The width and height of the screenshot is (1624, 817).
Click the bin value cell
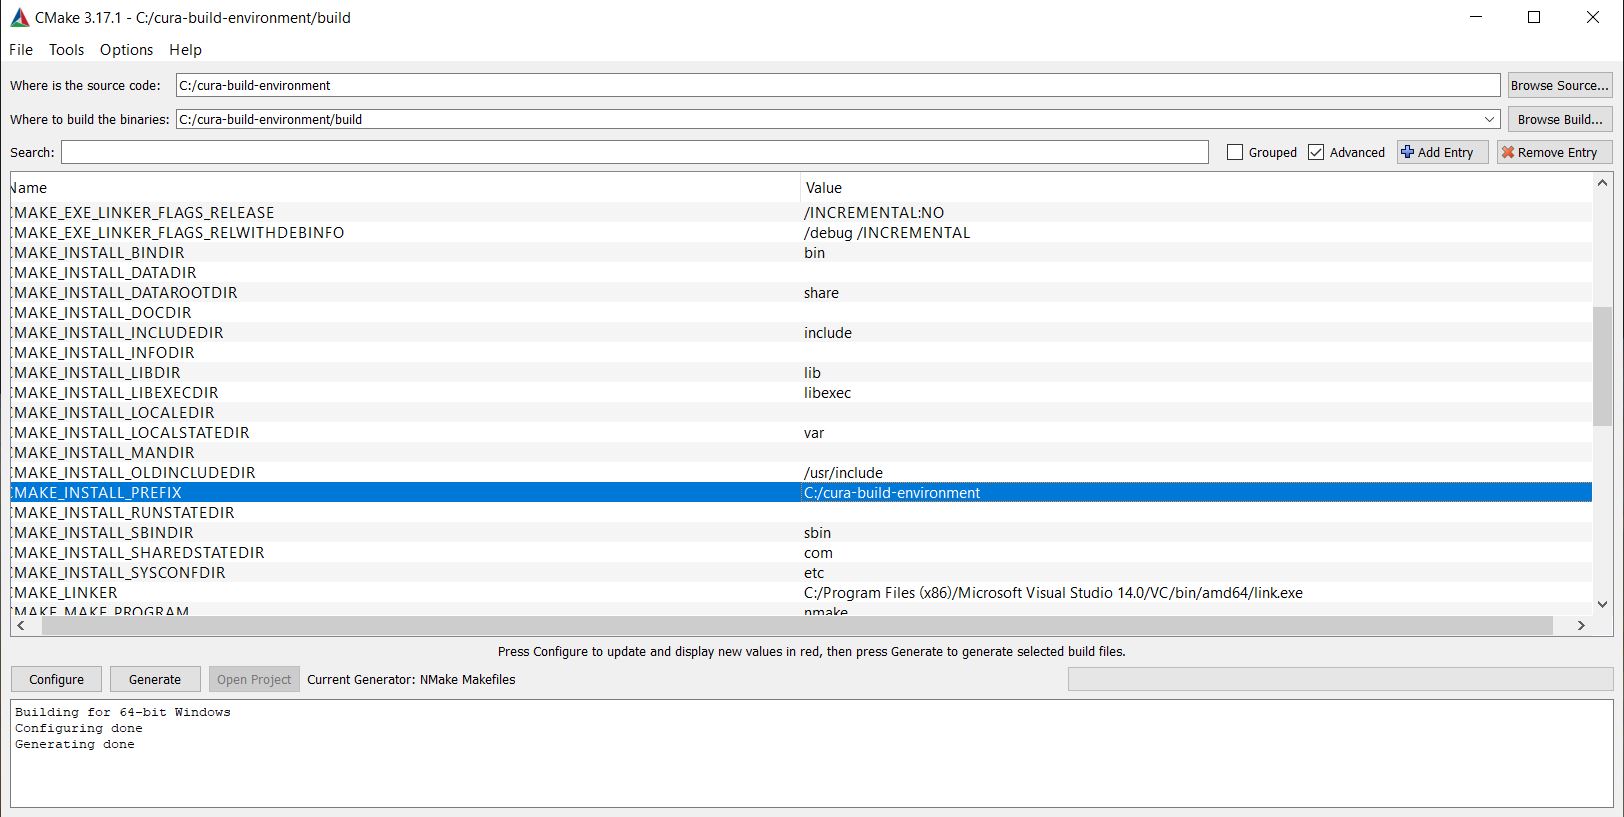[1196, 252]
